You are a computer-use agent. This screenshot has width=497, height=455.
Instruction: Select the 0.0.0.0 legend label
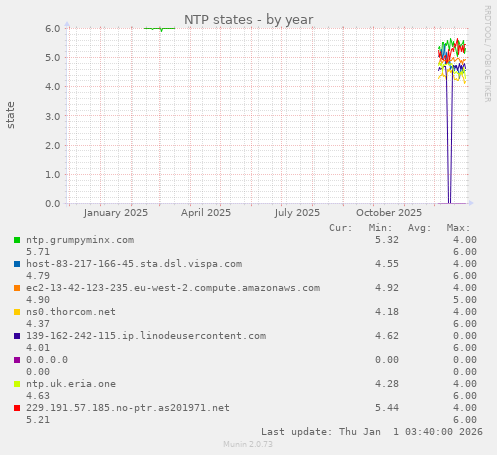[47, 360]
